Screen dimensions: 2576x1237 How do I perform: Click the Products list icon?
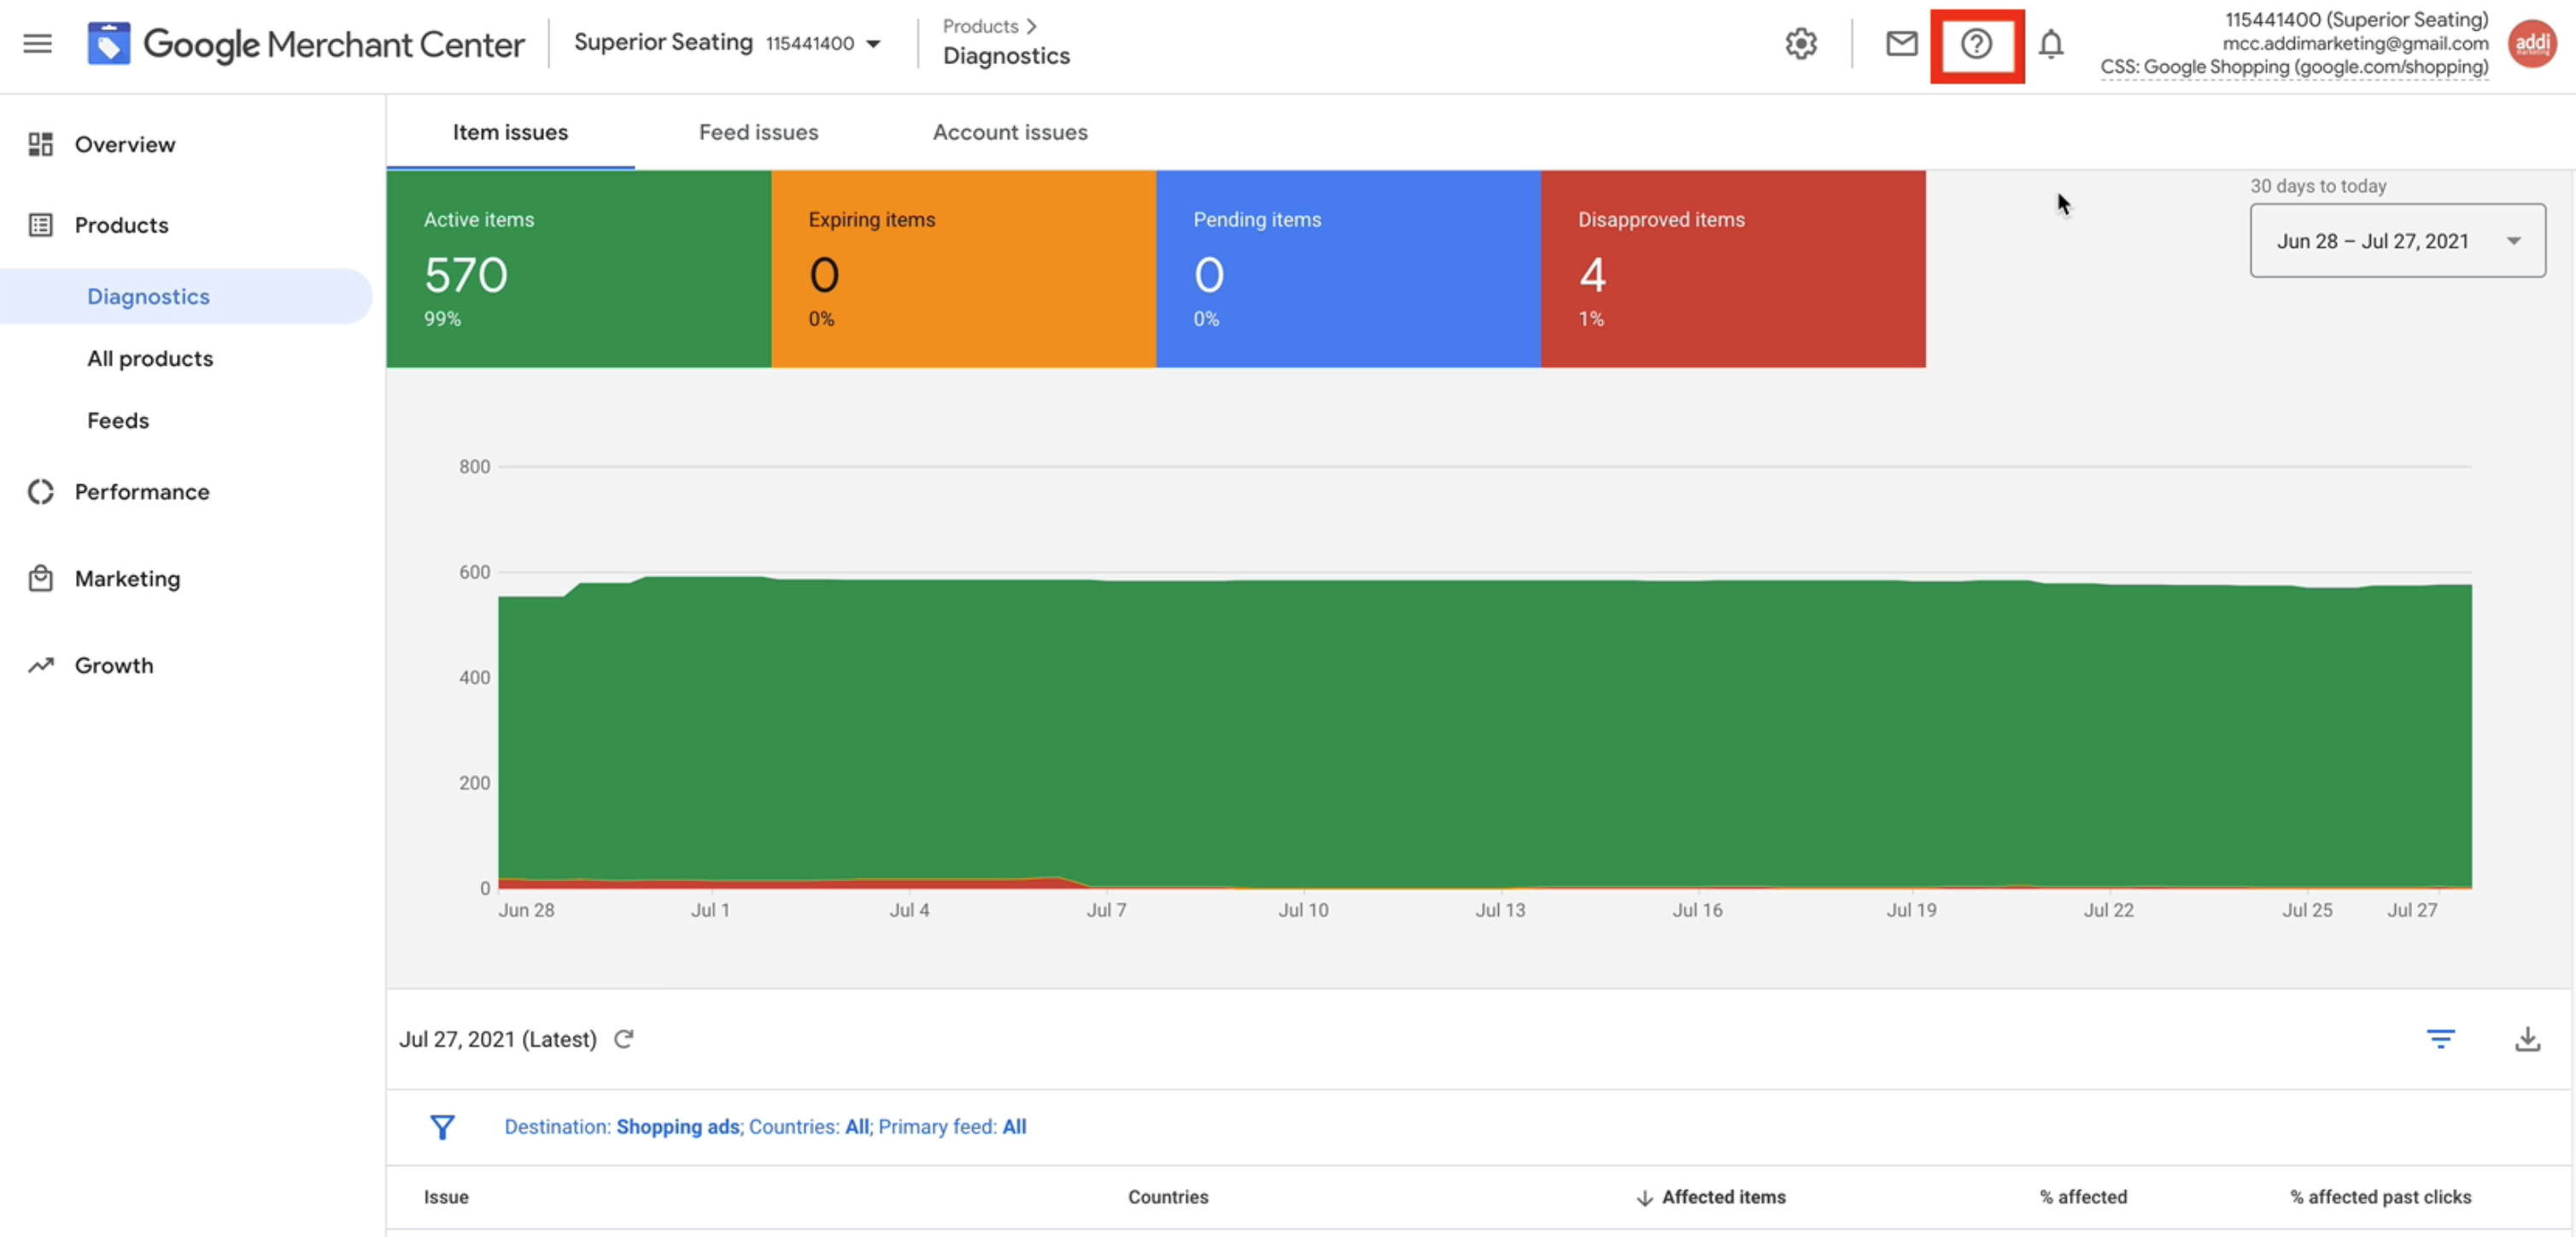(x=40, y=225)
